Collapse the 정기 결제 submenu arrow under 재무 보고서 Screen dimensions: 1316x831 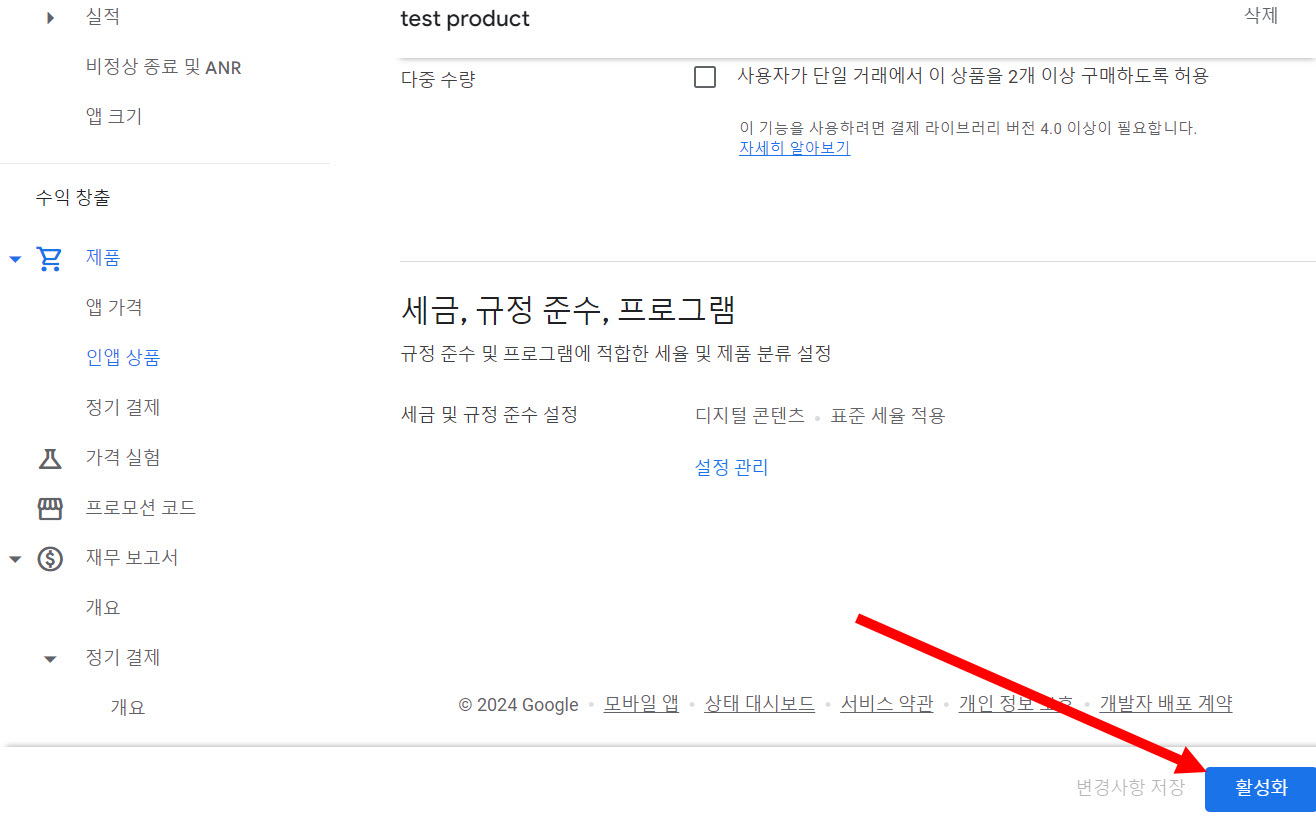tap(50, 659)
